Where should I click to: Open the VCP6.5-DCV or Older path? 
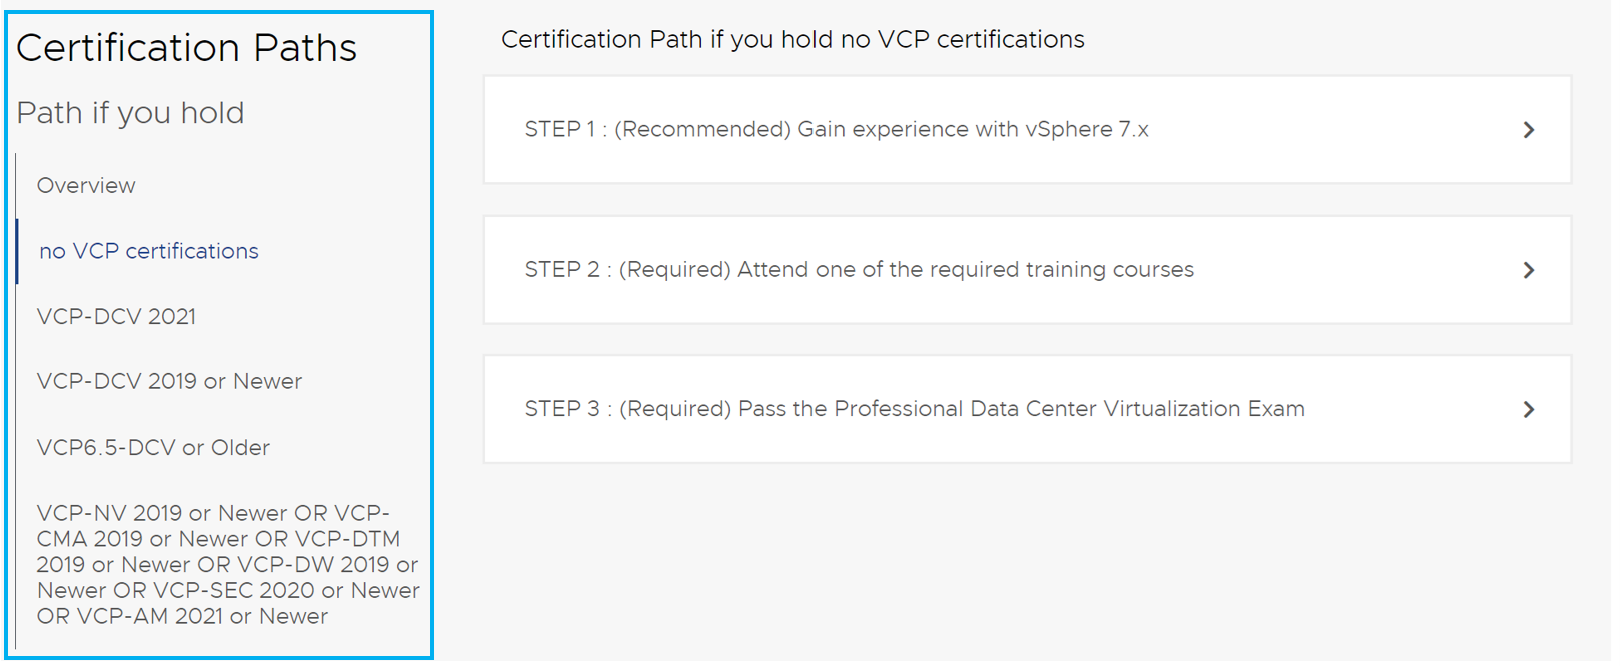153,448
